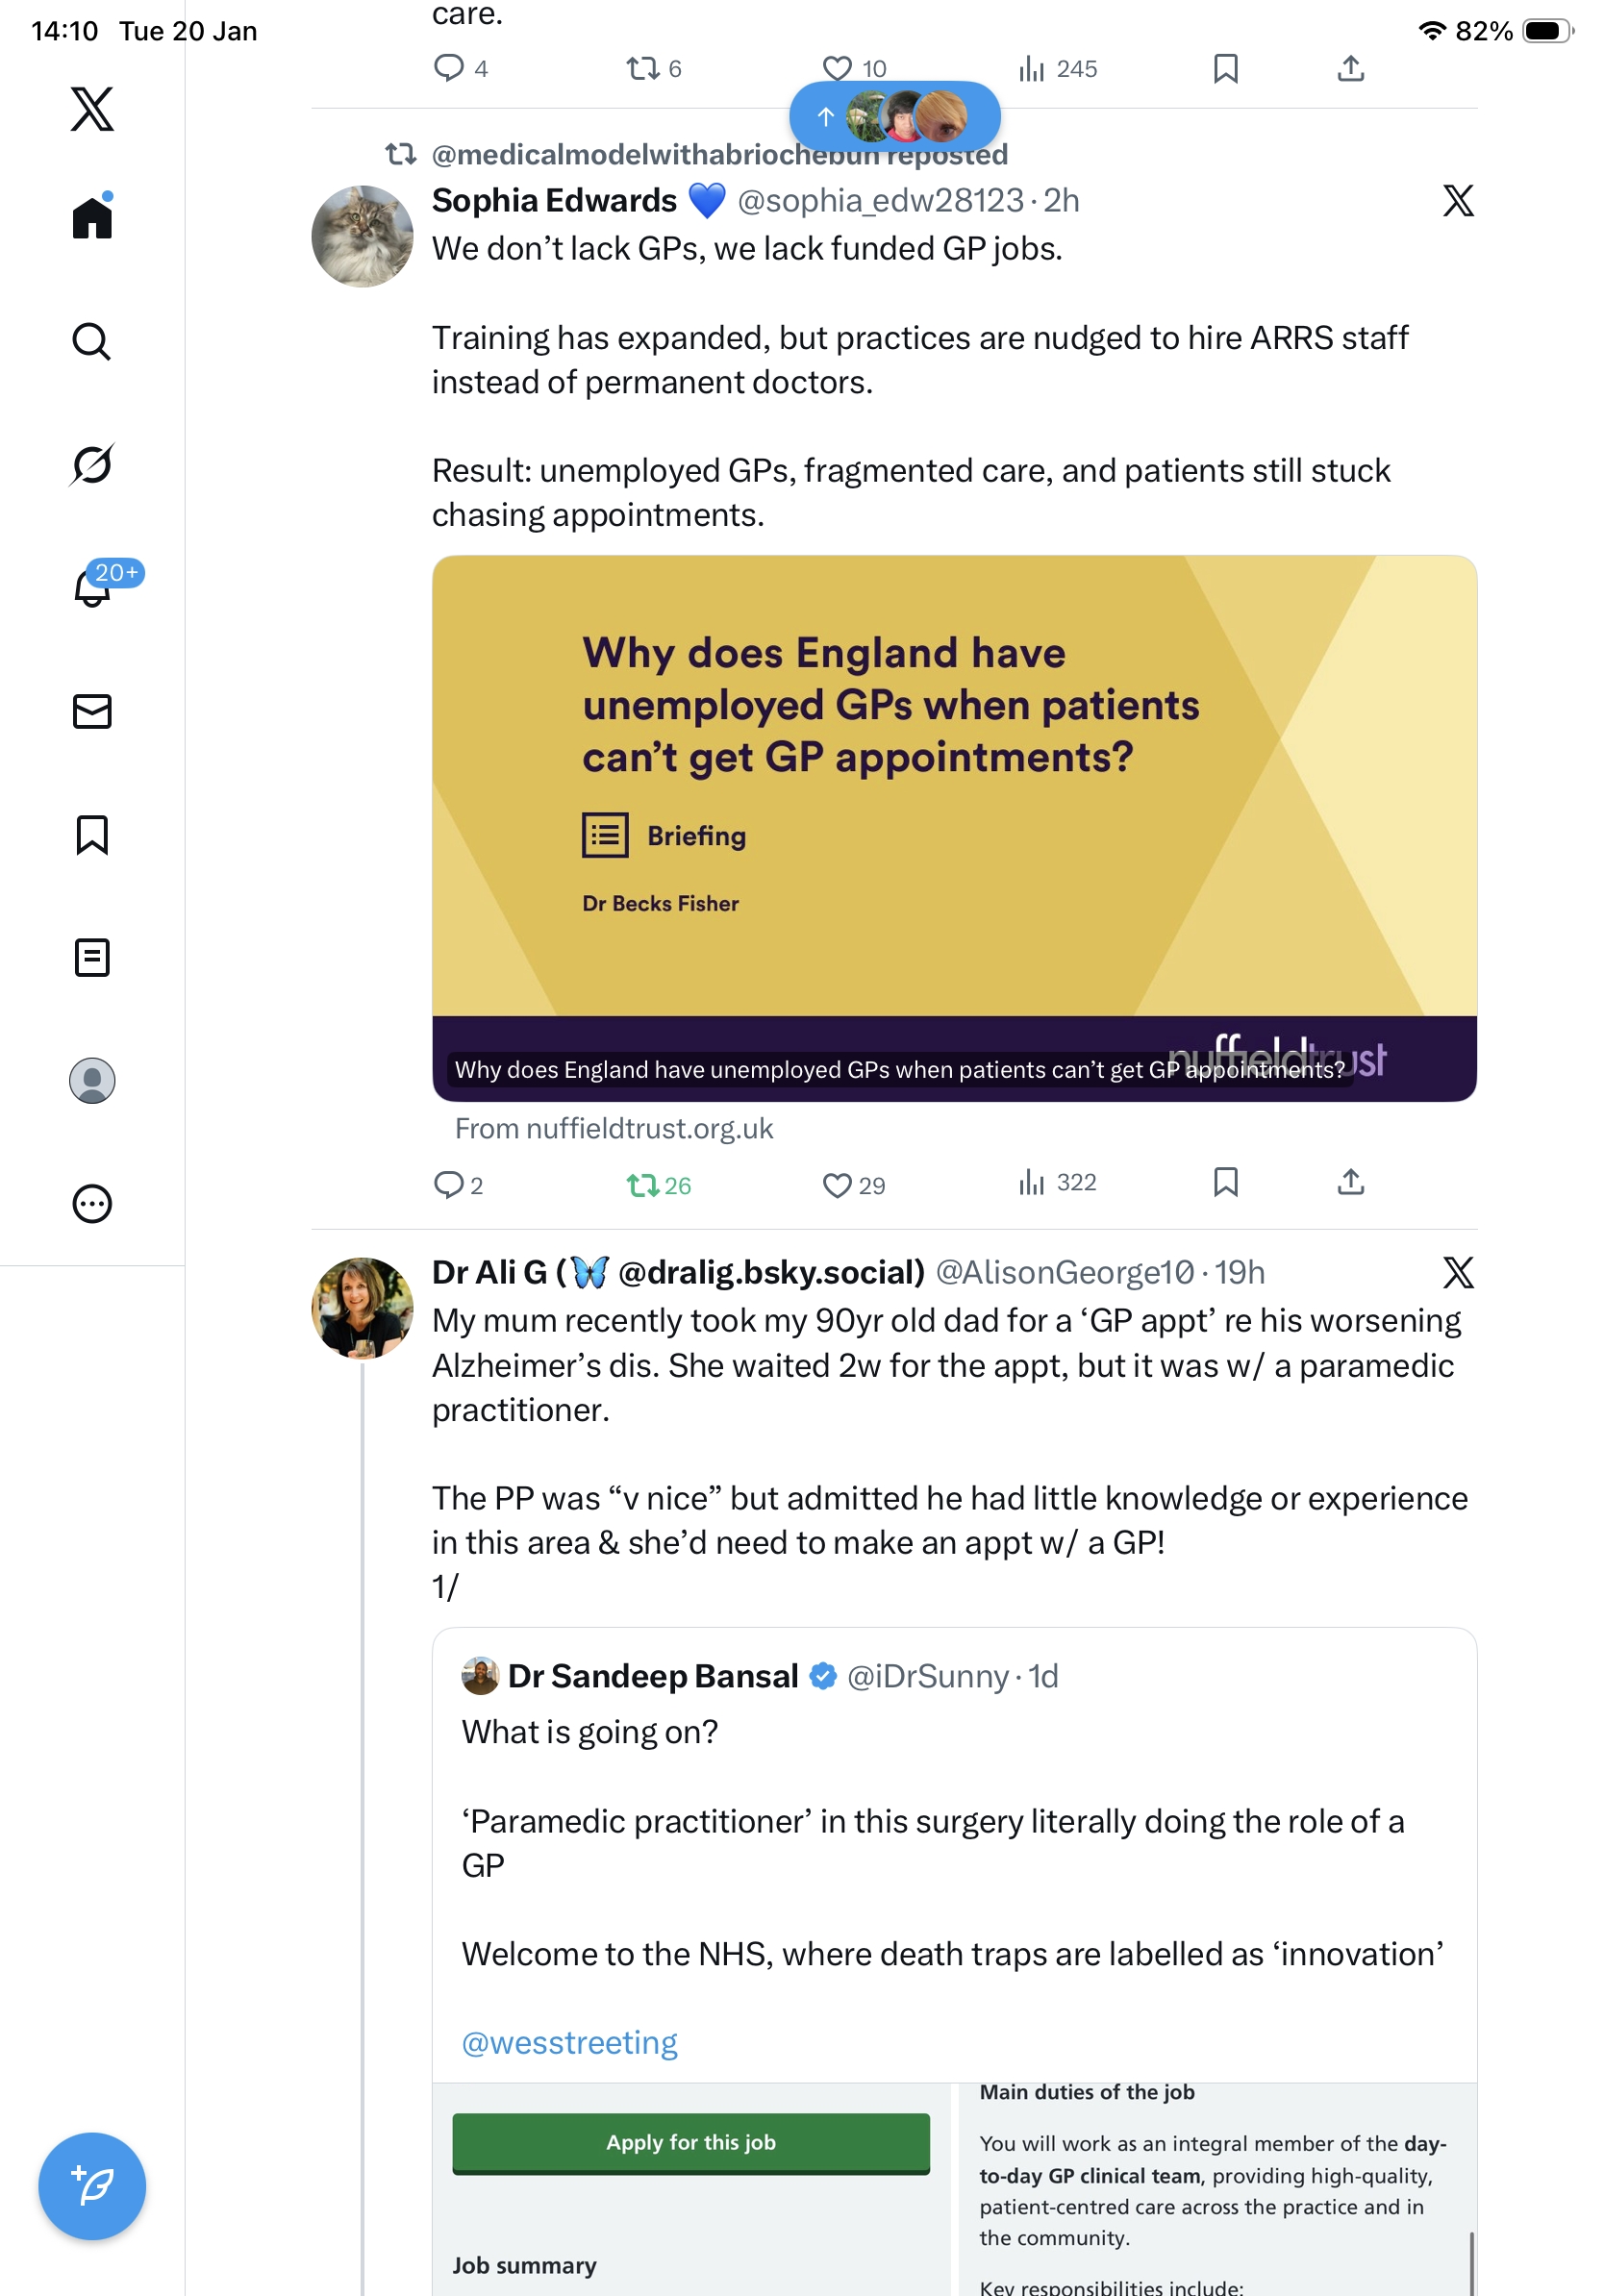The image size is (1604, 2296).
Task: Like Sophia Edwards' post
Action: pyautogui.click(x=836, y=1185)
